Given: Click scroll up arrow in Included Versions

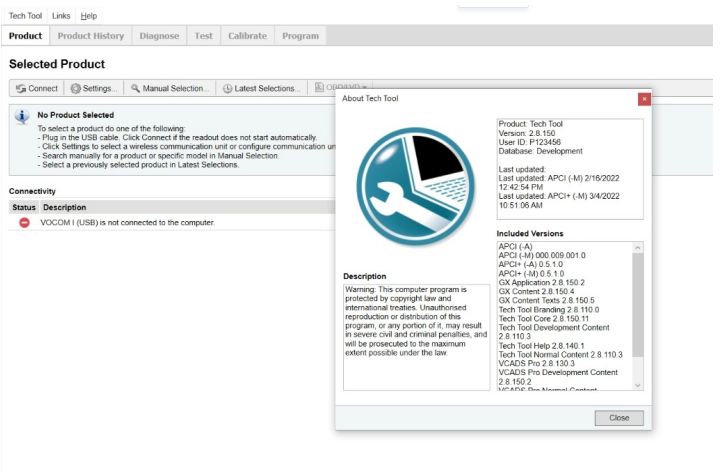Looking at the screenshot, I should click(x=638, y=247).
